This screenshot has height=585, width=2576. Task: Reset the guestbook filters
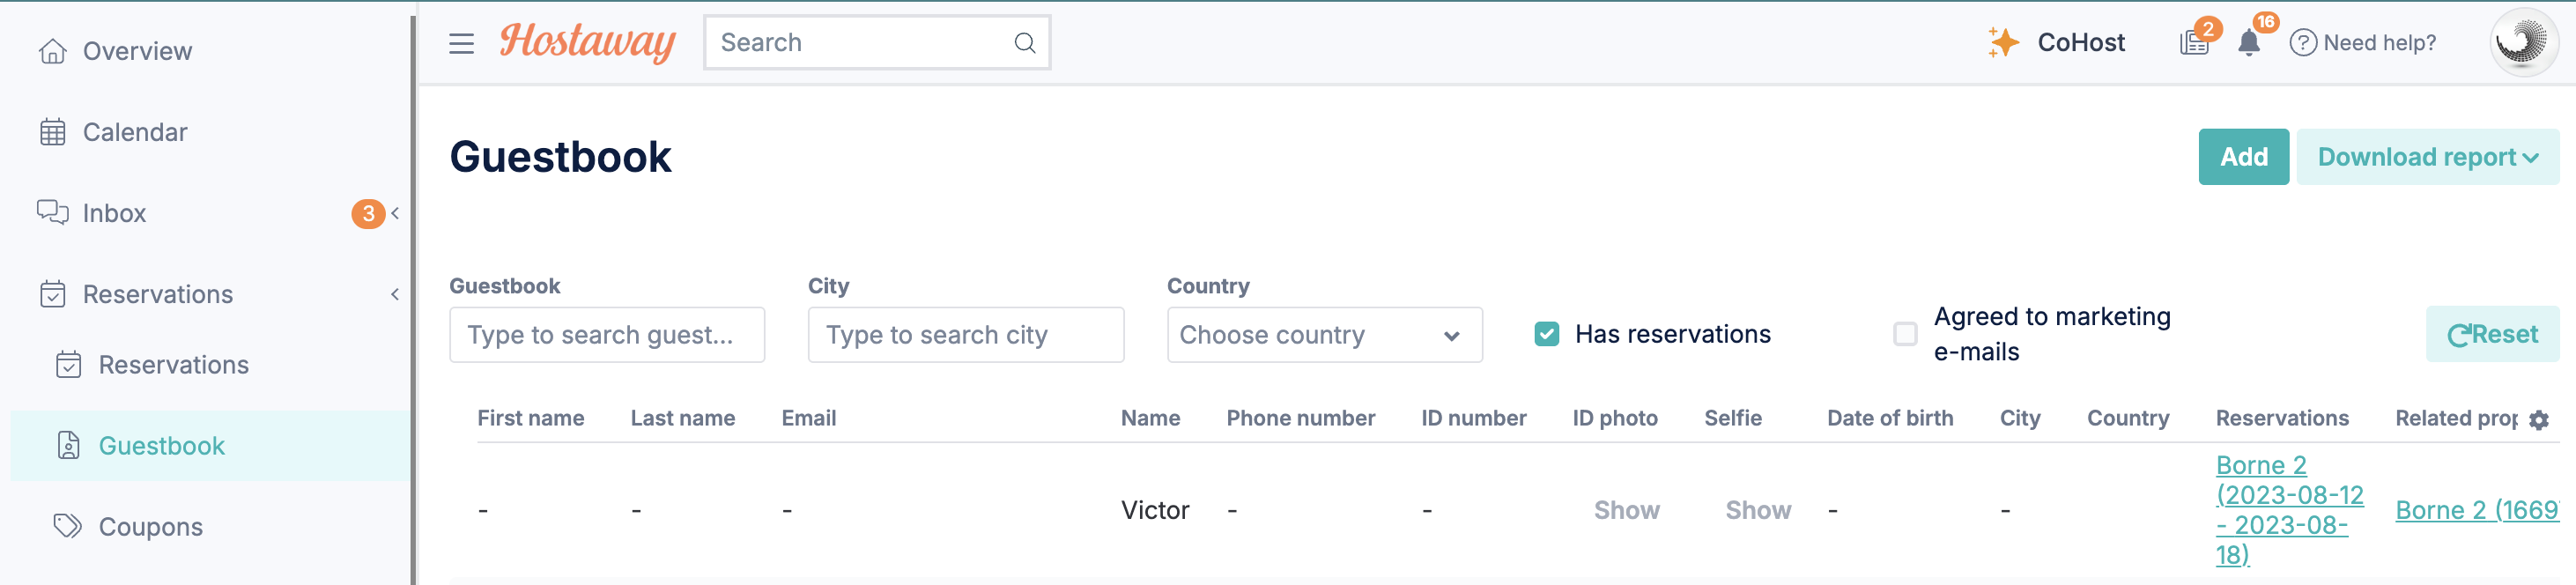(2492, 334)
